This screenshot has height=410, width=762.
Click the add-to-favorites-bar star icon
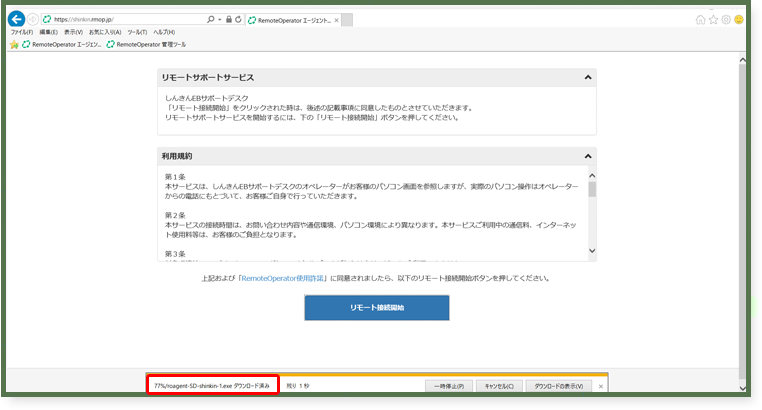click(x=14, y=44)
